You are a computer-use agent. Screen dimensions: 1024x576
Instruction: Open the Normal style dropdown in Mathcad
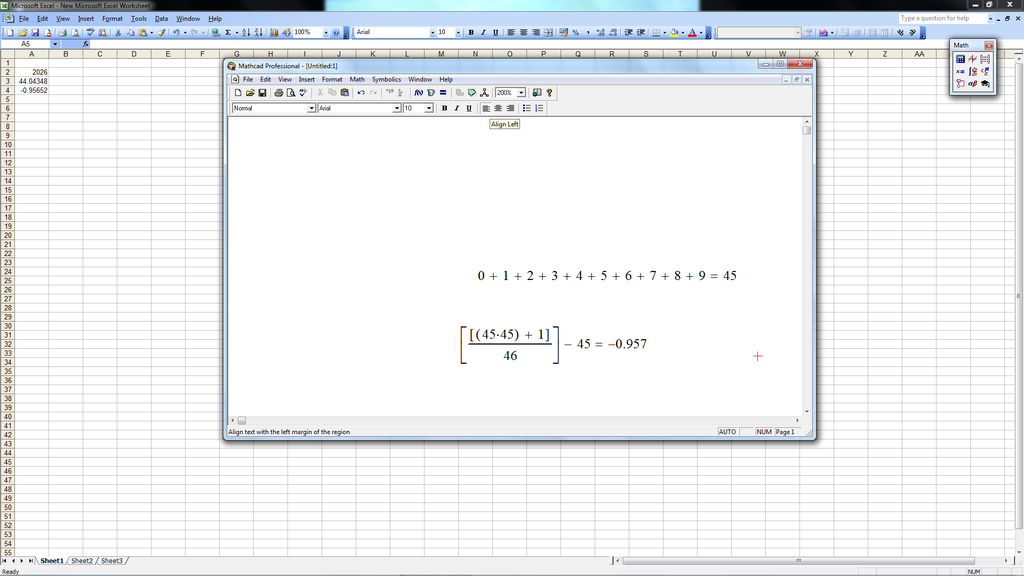311,108
